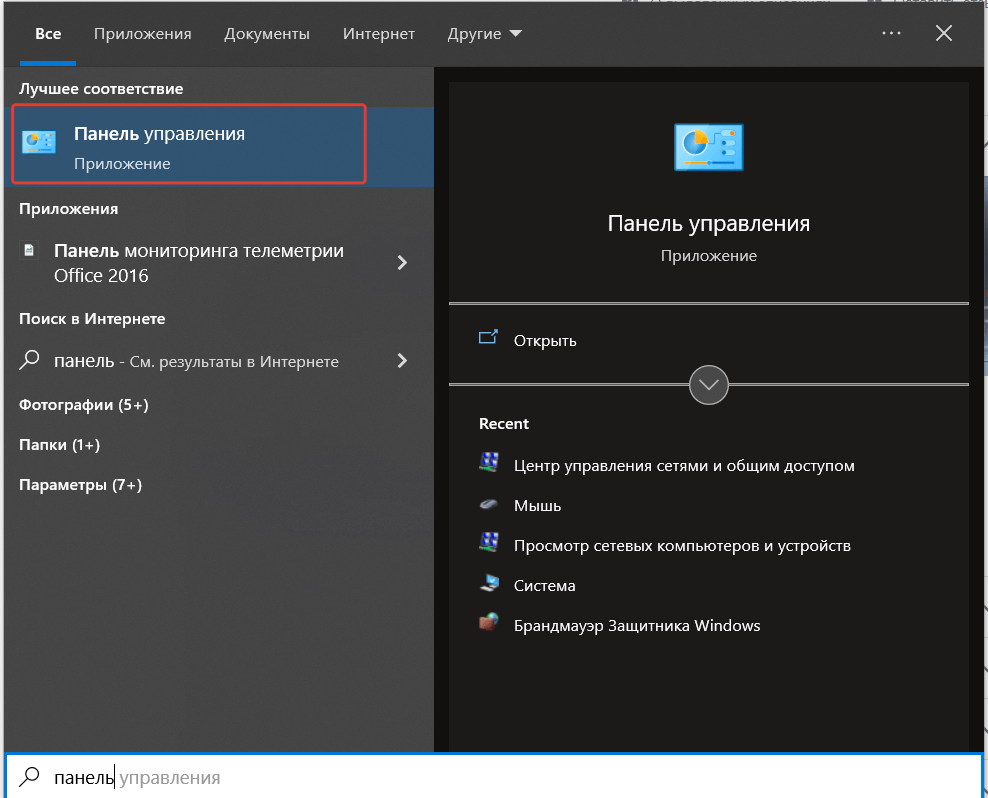Expand web search result arrow for панель

(x=402, y=361)
